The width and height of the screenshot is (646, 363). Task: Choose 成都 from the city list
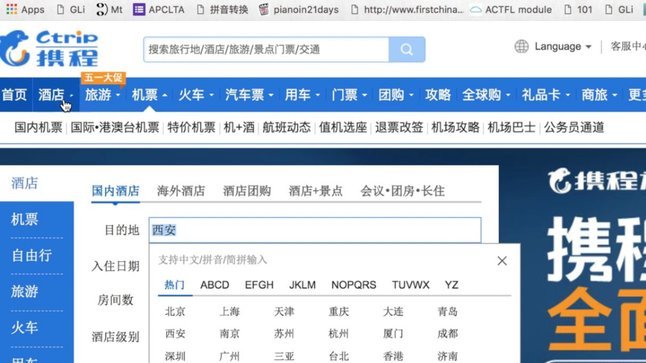click(x=447, y=333)
